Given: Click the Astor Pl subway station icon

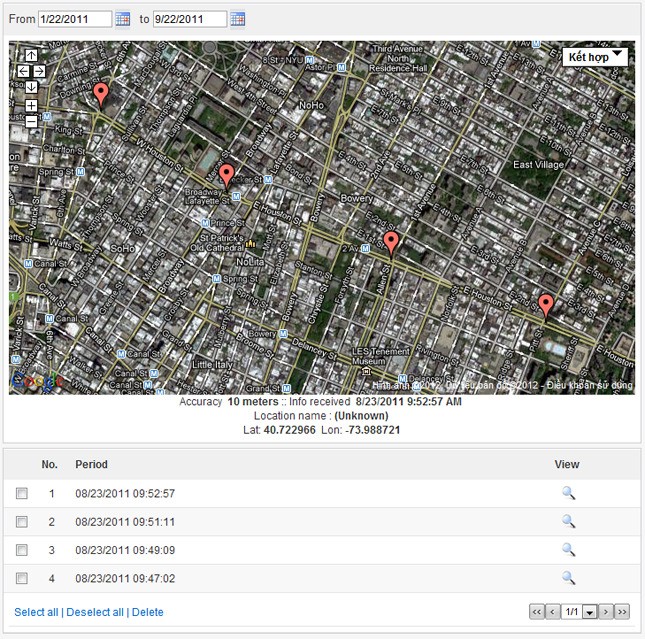Looking at the screenshot, I should point(341,67).
